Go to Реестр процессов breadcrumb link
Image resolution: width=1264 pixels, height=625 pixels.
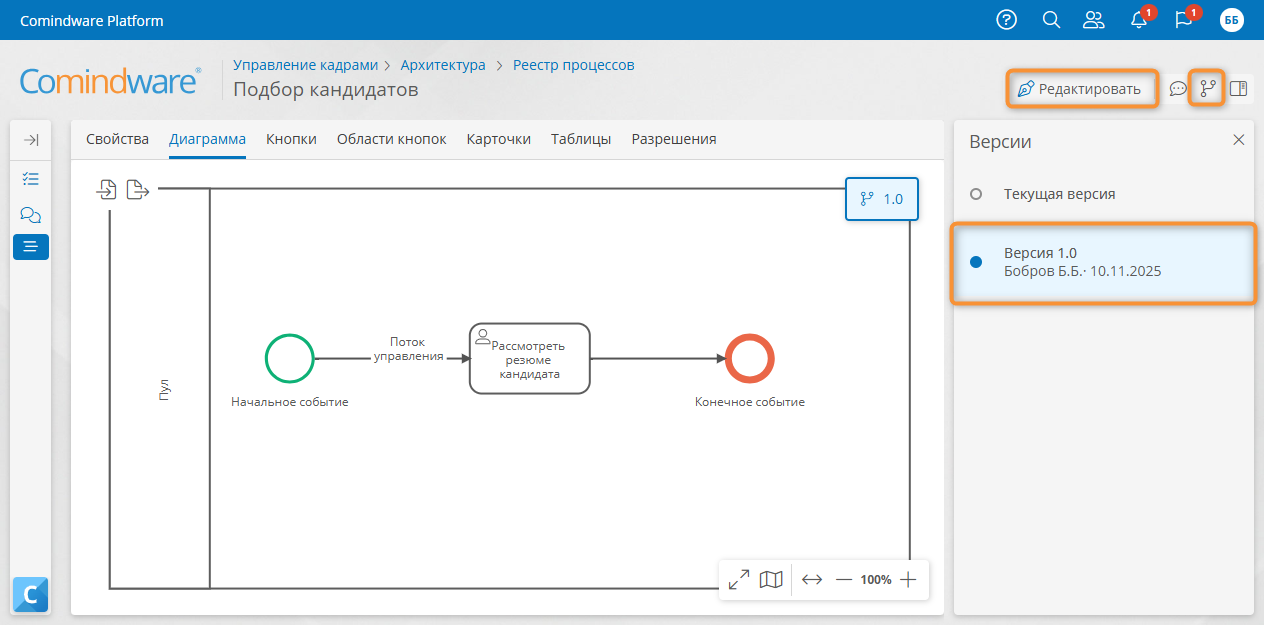pos(573,65)
